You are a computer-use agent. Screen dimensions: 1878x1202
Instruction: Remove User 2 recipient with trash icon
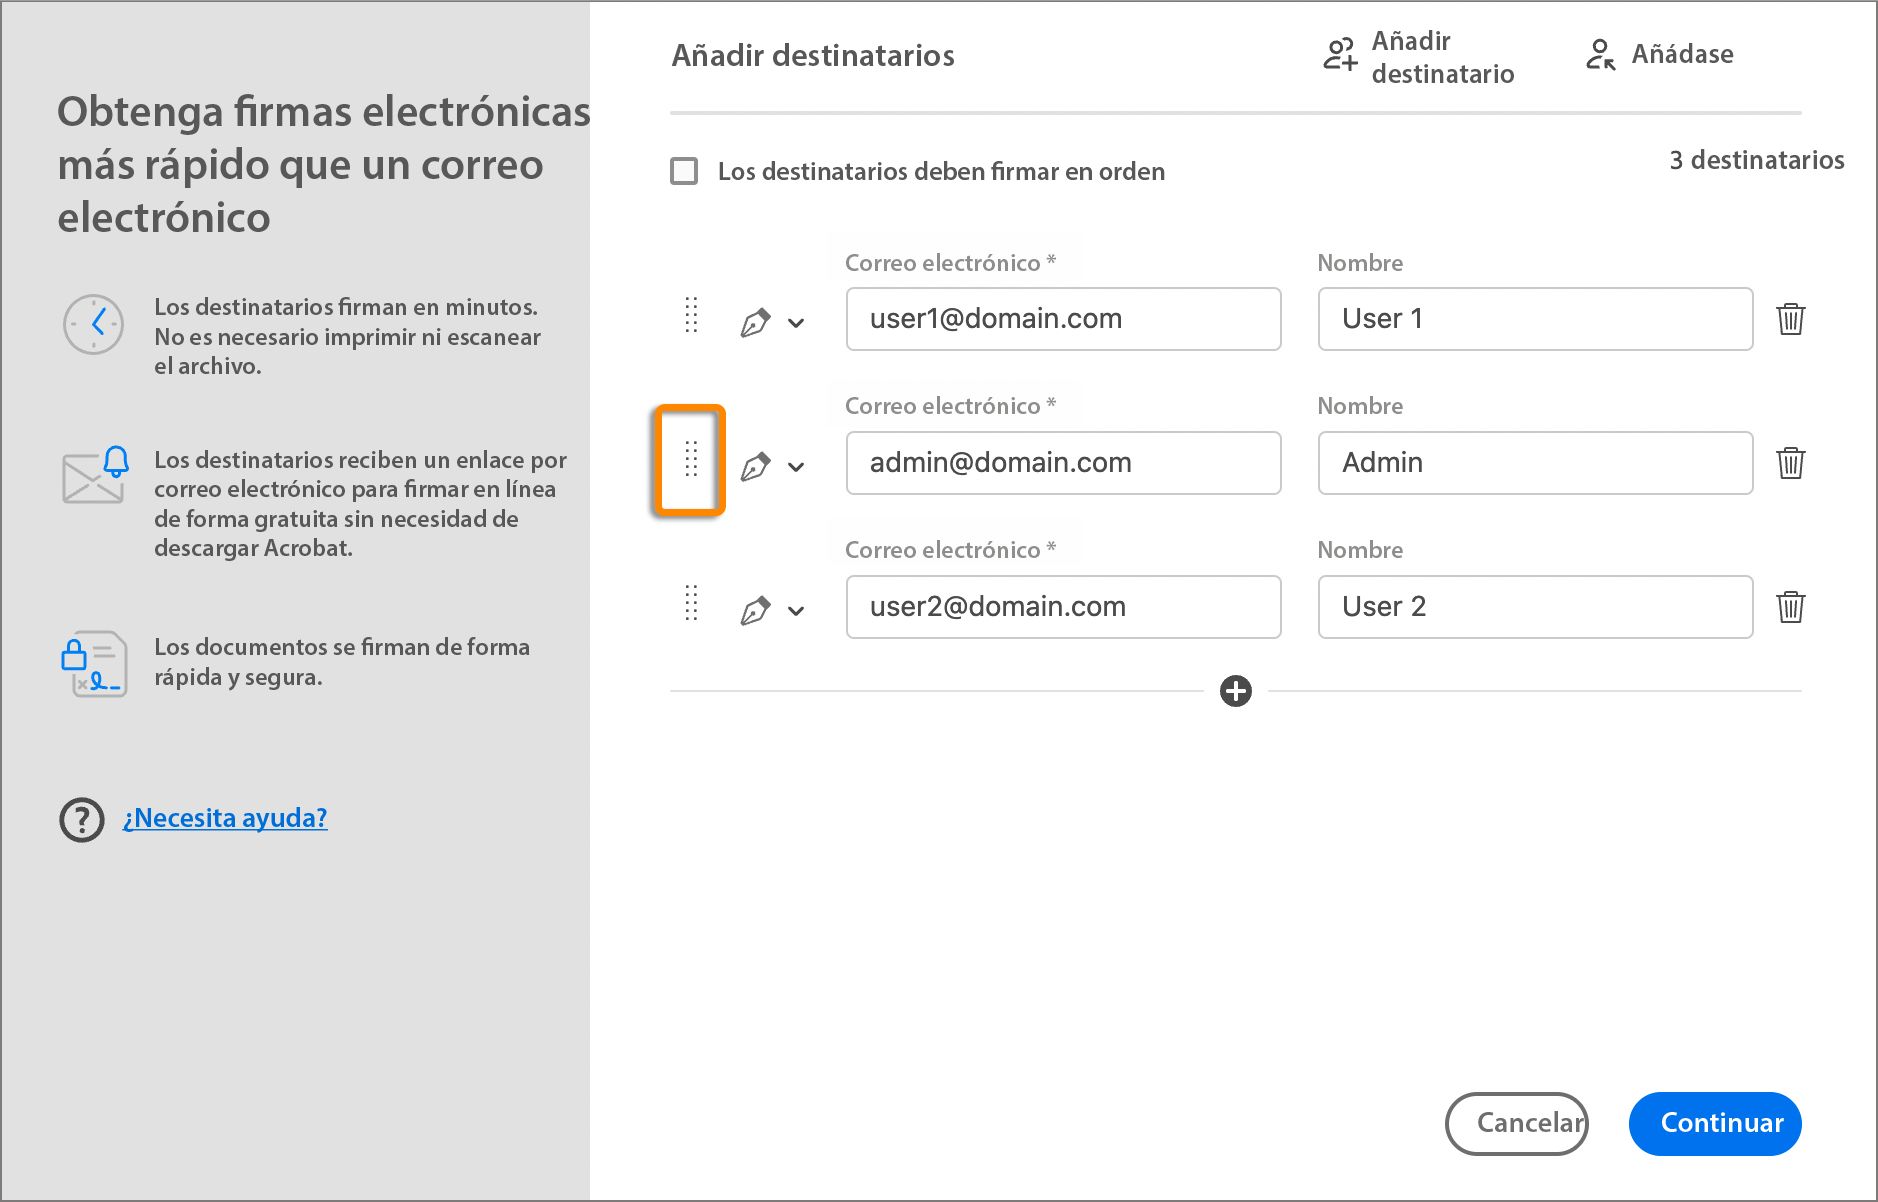[1790, 607]
